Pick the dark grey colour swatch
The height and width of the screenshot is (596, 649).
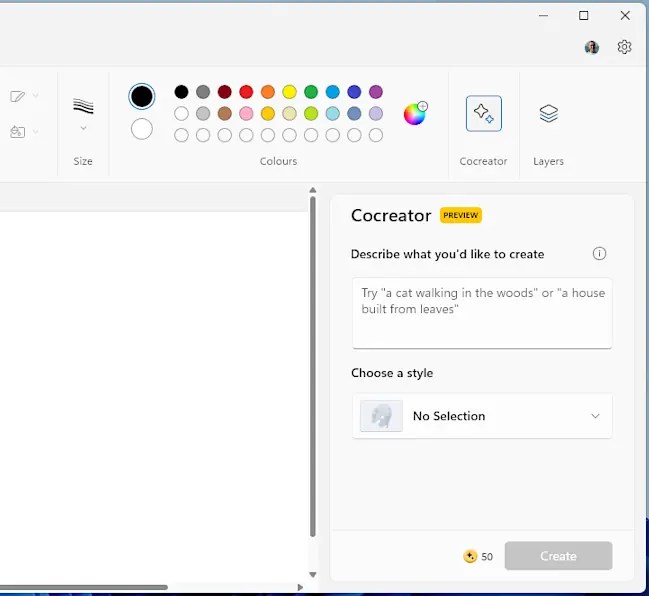[203, 92]
